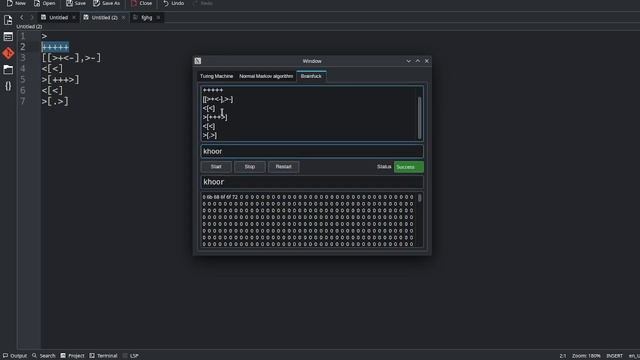Click the greyed-out Redo toolbar button
This screenshot has height=360, width=640.
click(202, 3)
